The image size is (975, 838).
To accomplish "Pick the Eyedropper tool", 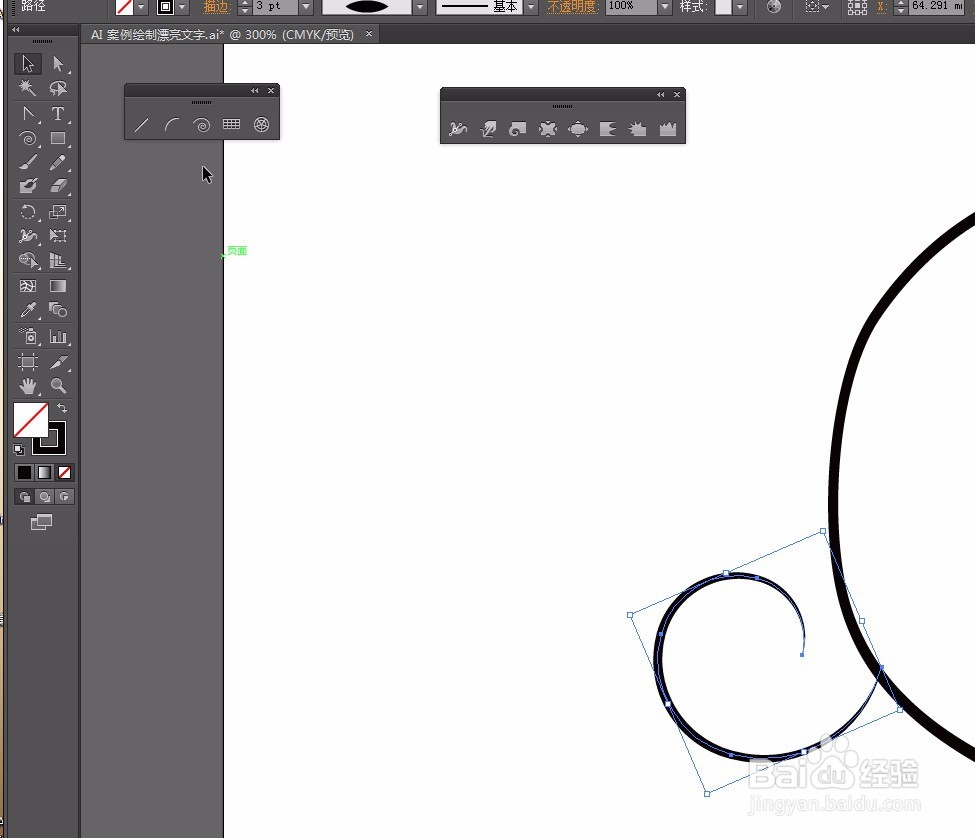I will coord(27,310).
